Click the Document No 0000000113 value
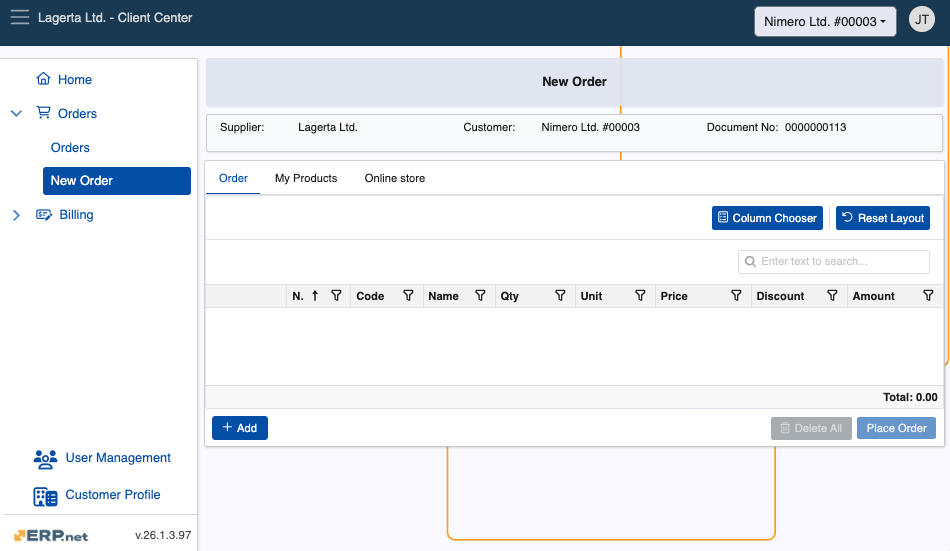This screenshot has width=950, height=551. (815, 127)
